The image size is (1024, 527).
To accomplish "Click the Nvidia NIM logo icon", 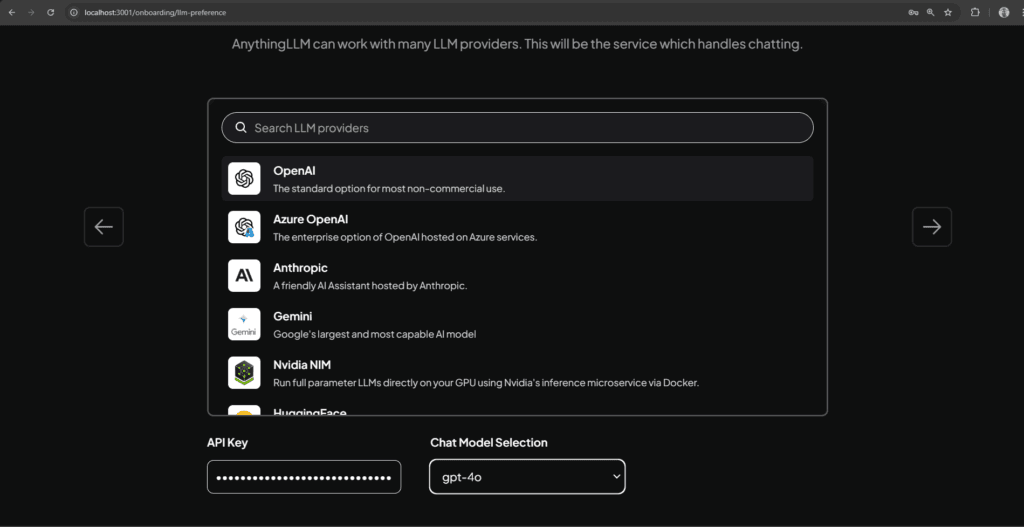I will 244,373.
